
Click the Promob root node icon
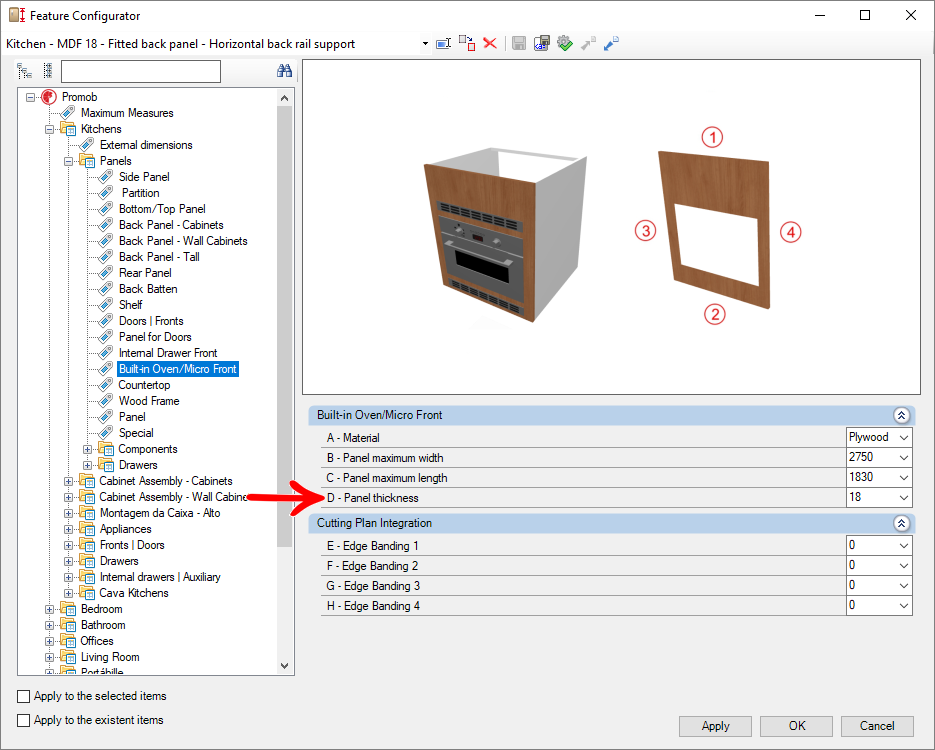coord(49,97)
